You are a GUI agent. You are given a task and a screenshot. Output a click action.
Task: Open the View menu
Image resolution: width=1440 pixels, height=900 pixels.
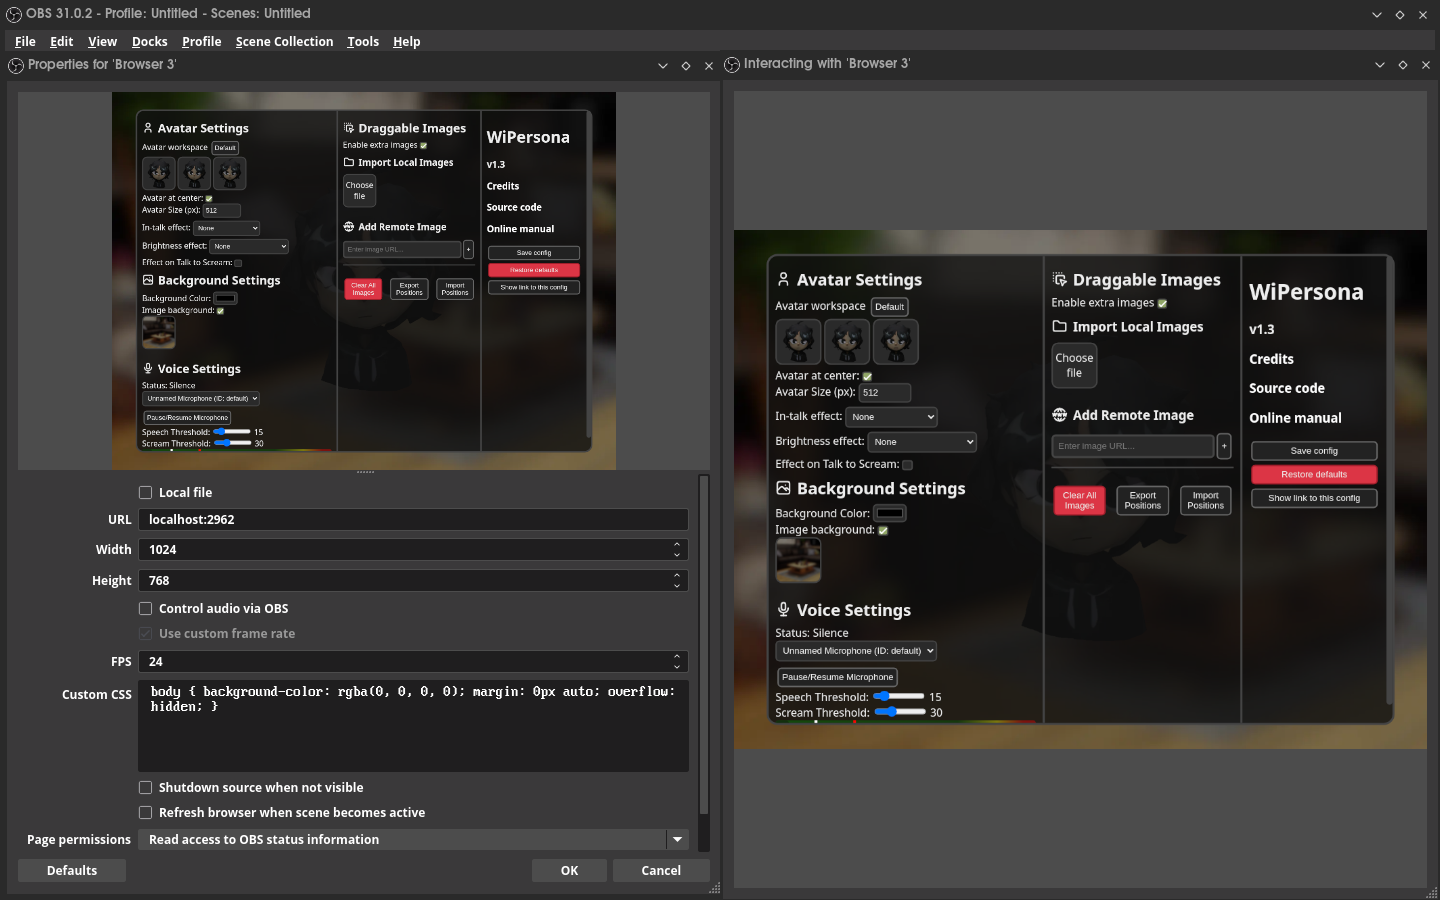coord(103,42)
